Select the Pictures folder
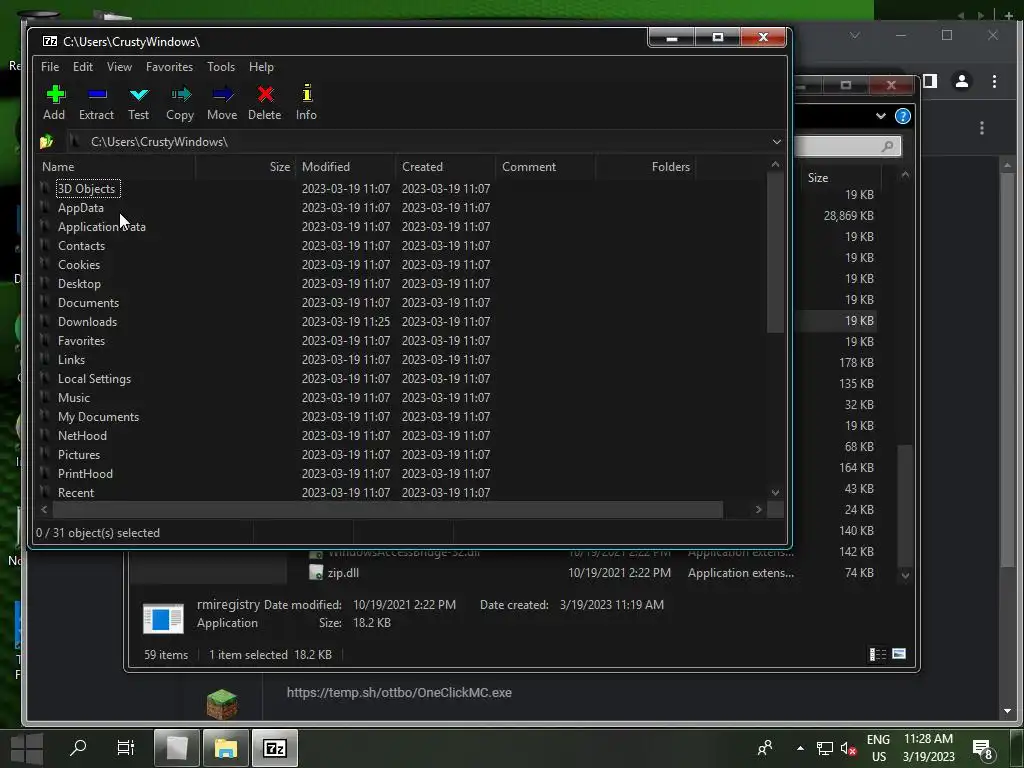The width and height of the screenshot is (1024, 768). (x=79, y=455)
